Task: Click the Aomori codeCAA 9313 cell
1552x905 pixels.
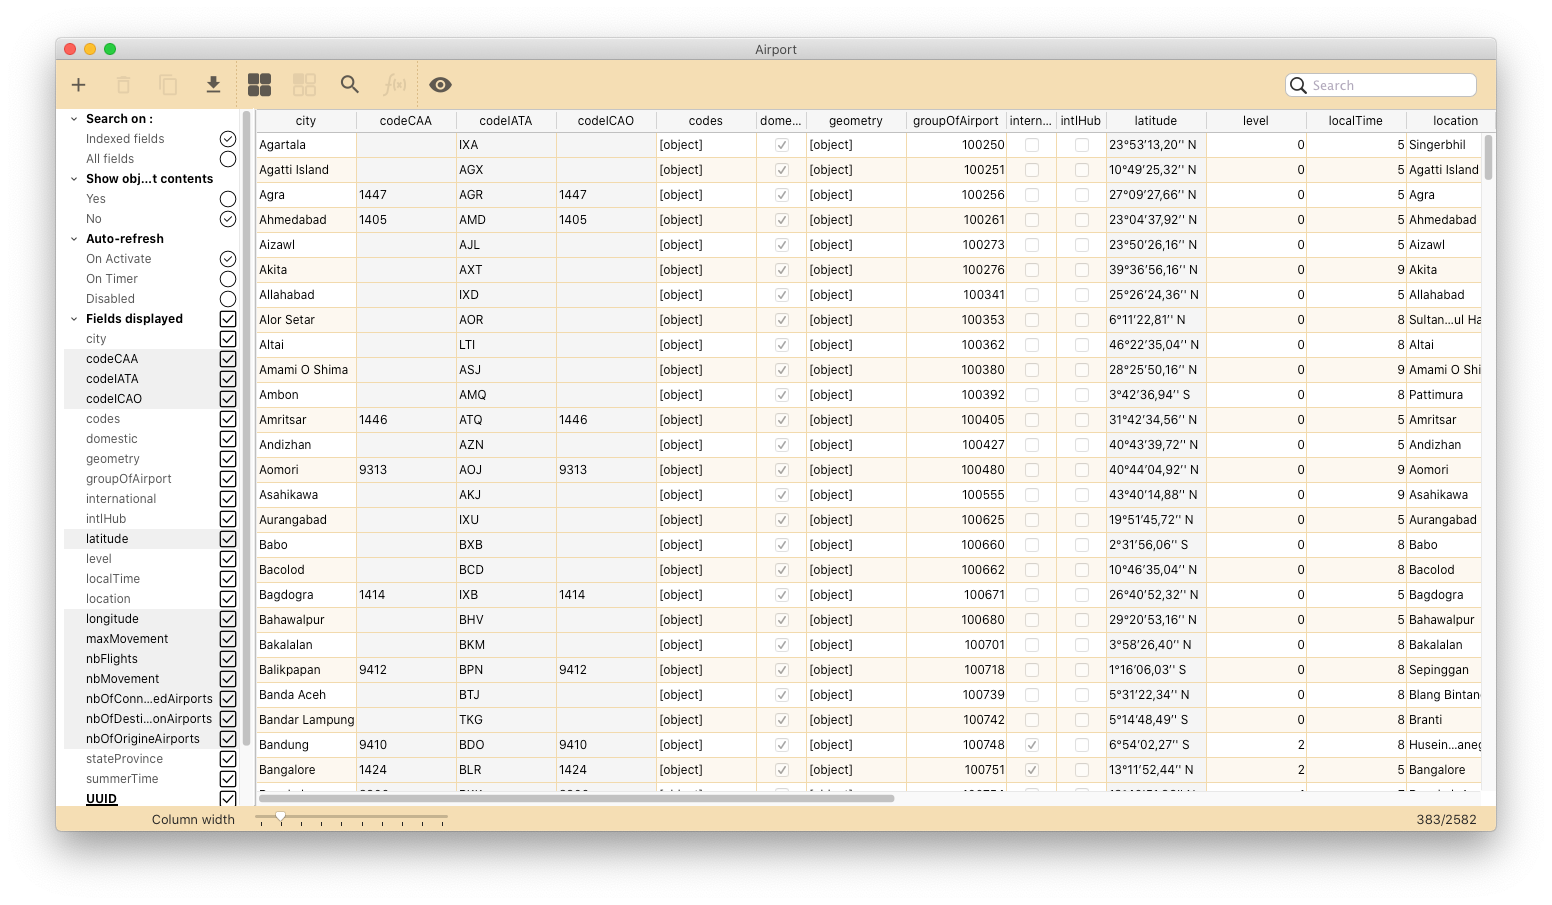Action: 406,470
